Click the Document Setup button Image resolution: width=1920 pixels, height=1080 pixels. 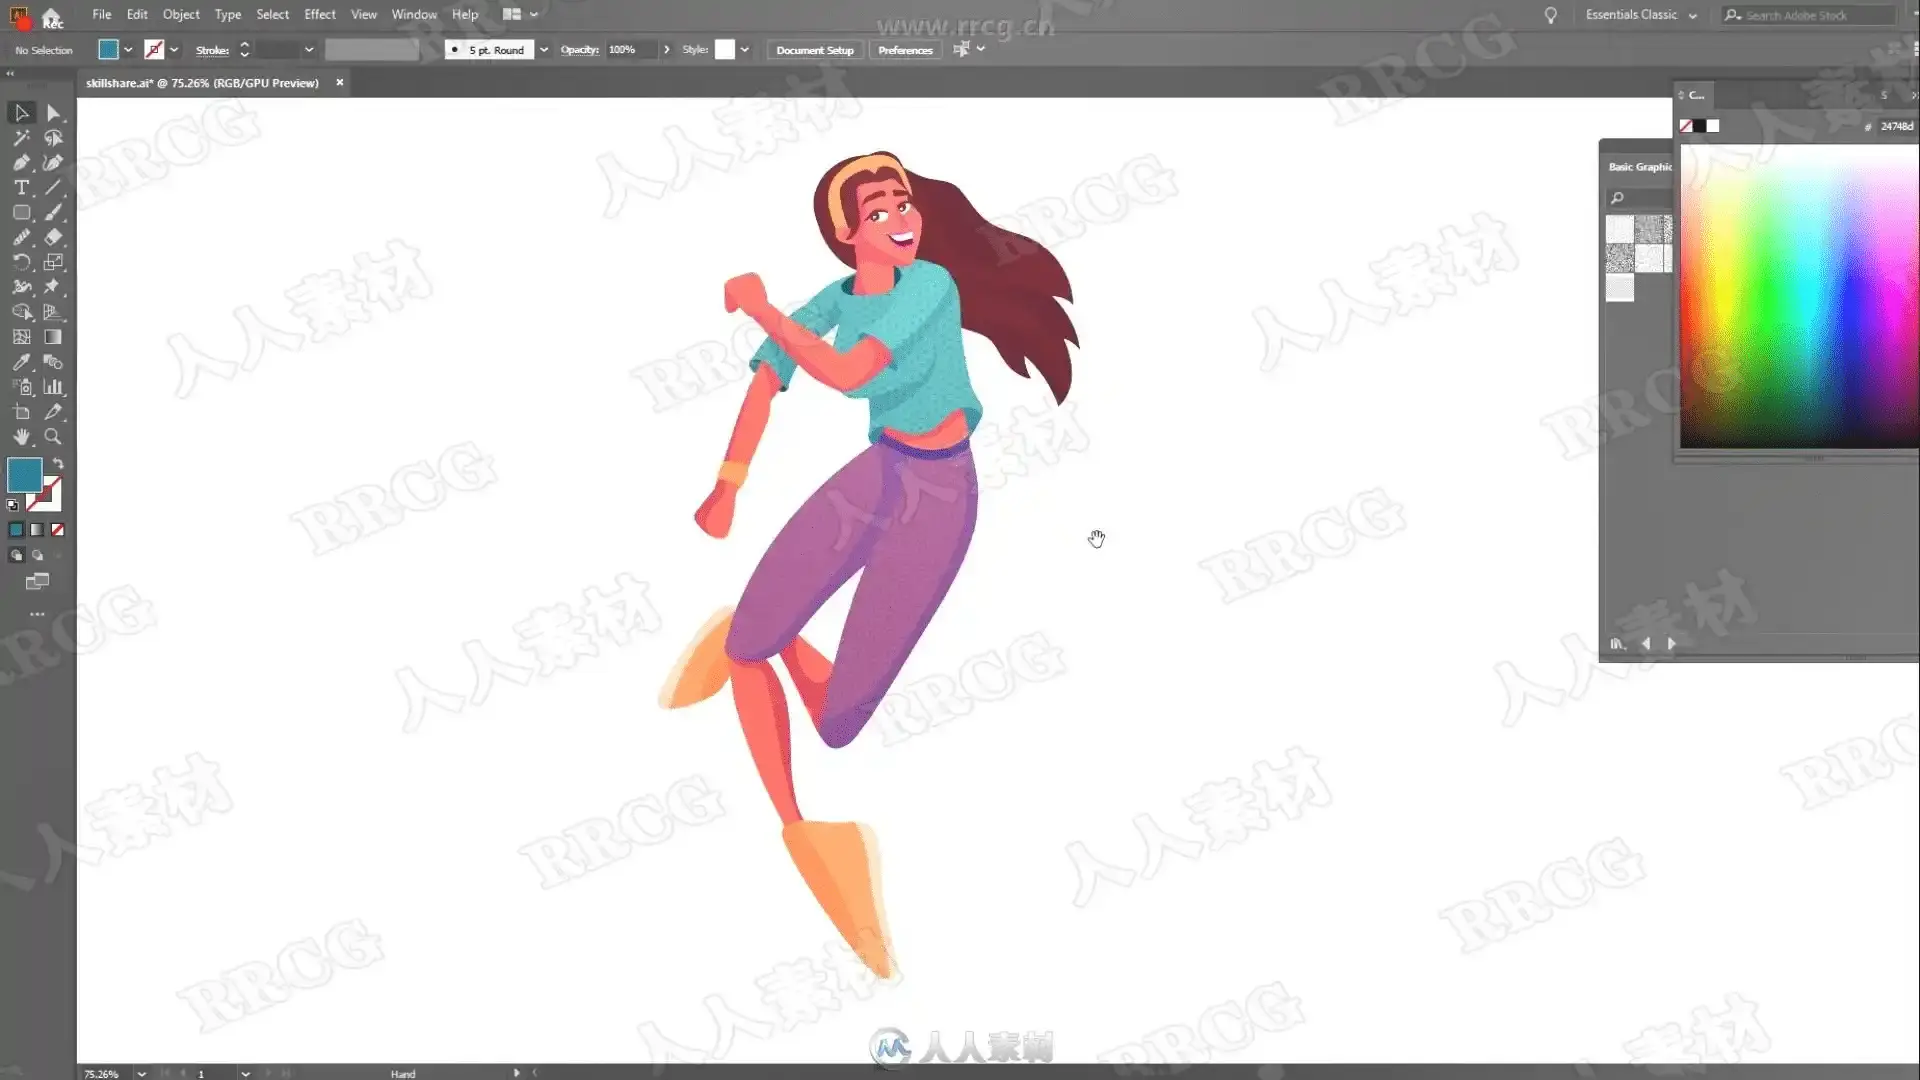814,50
